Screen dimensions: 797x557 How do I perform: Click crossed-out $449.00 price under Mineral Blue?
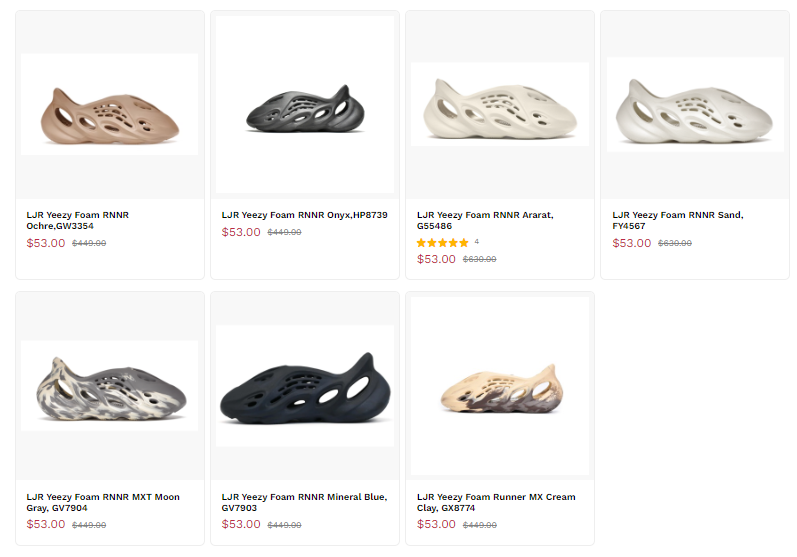click(x=284, y=525)
